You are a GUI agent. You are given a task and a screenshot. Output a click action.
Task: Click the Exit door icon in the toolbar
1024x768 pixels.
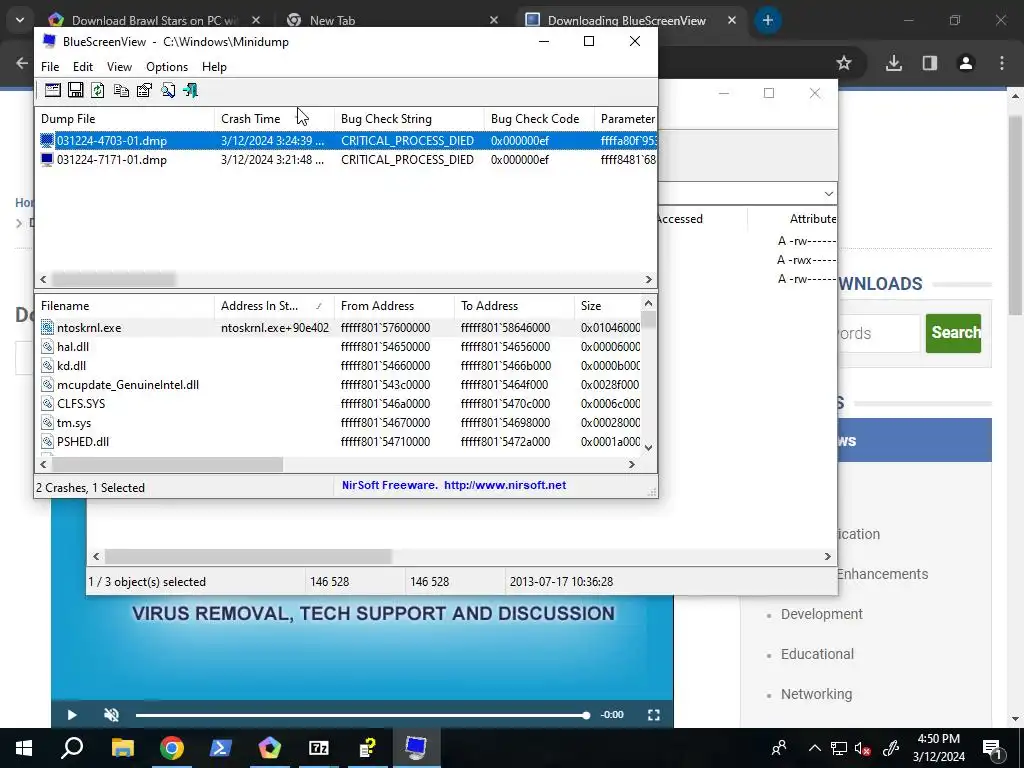click(191, 90)
